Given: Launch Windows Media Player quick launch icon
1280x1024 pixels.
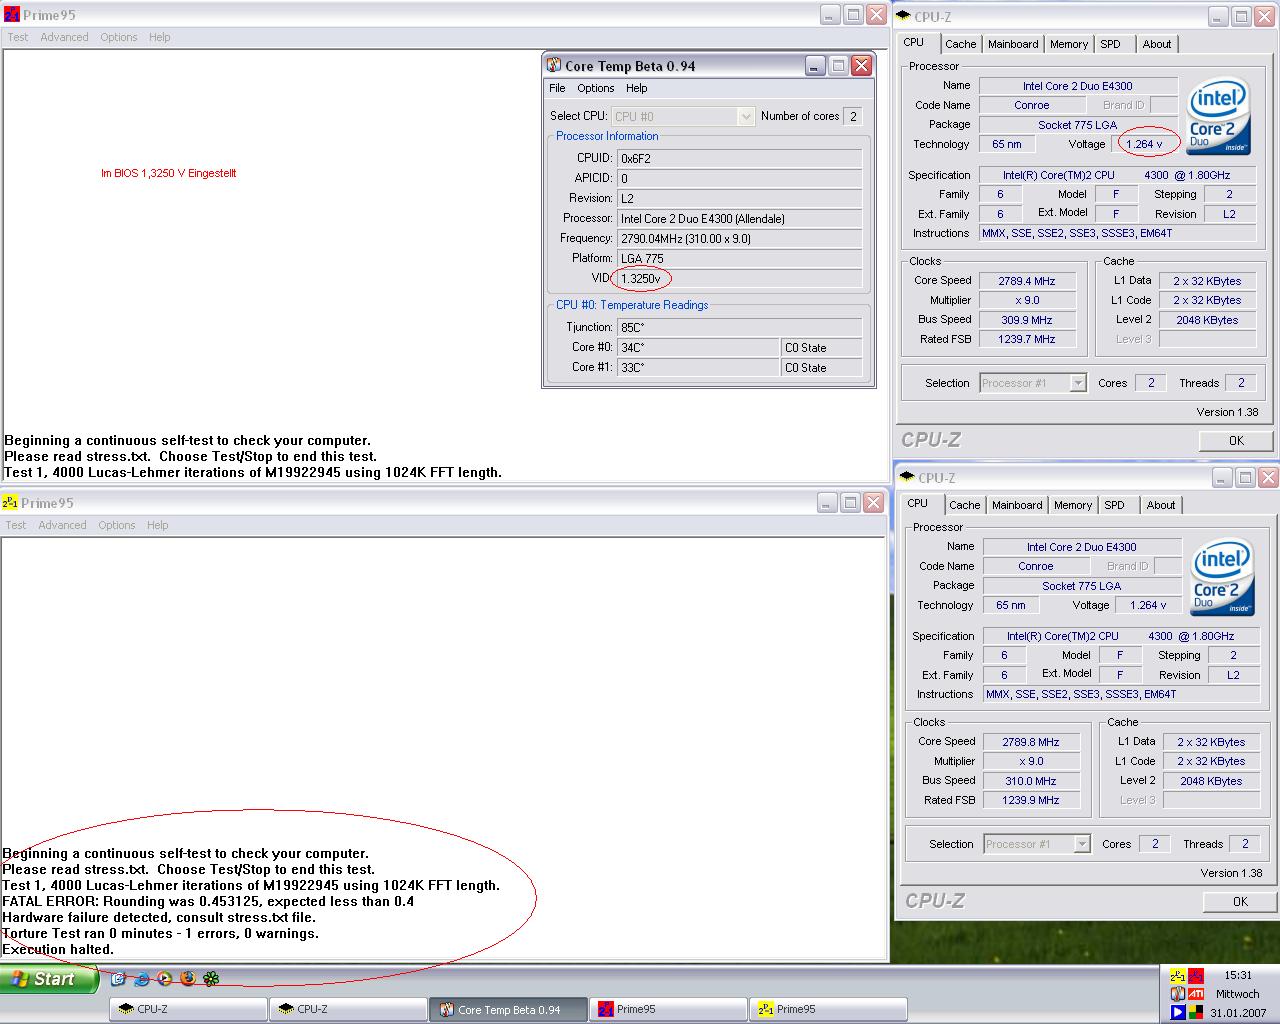Looking at the screenshot, I should 164,979.
